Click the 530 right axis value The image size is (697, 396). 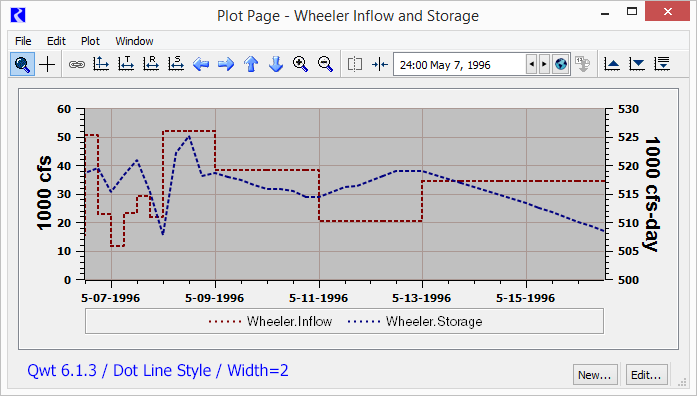click(628, 109)
